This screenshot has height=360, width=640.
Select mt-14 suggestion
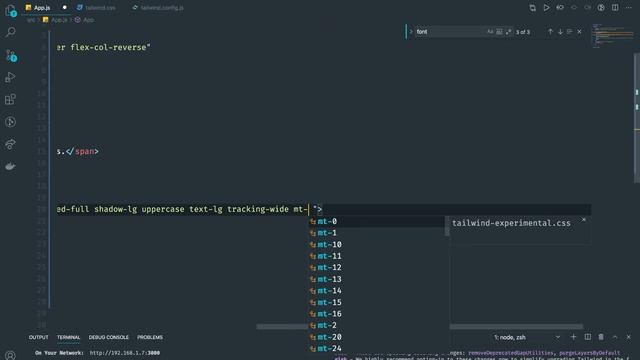pyautogui.click(x=377, y=291)
